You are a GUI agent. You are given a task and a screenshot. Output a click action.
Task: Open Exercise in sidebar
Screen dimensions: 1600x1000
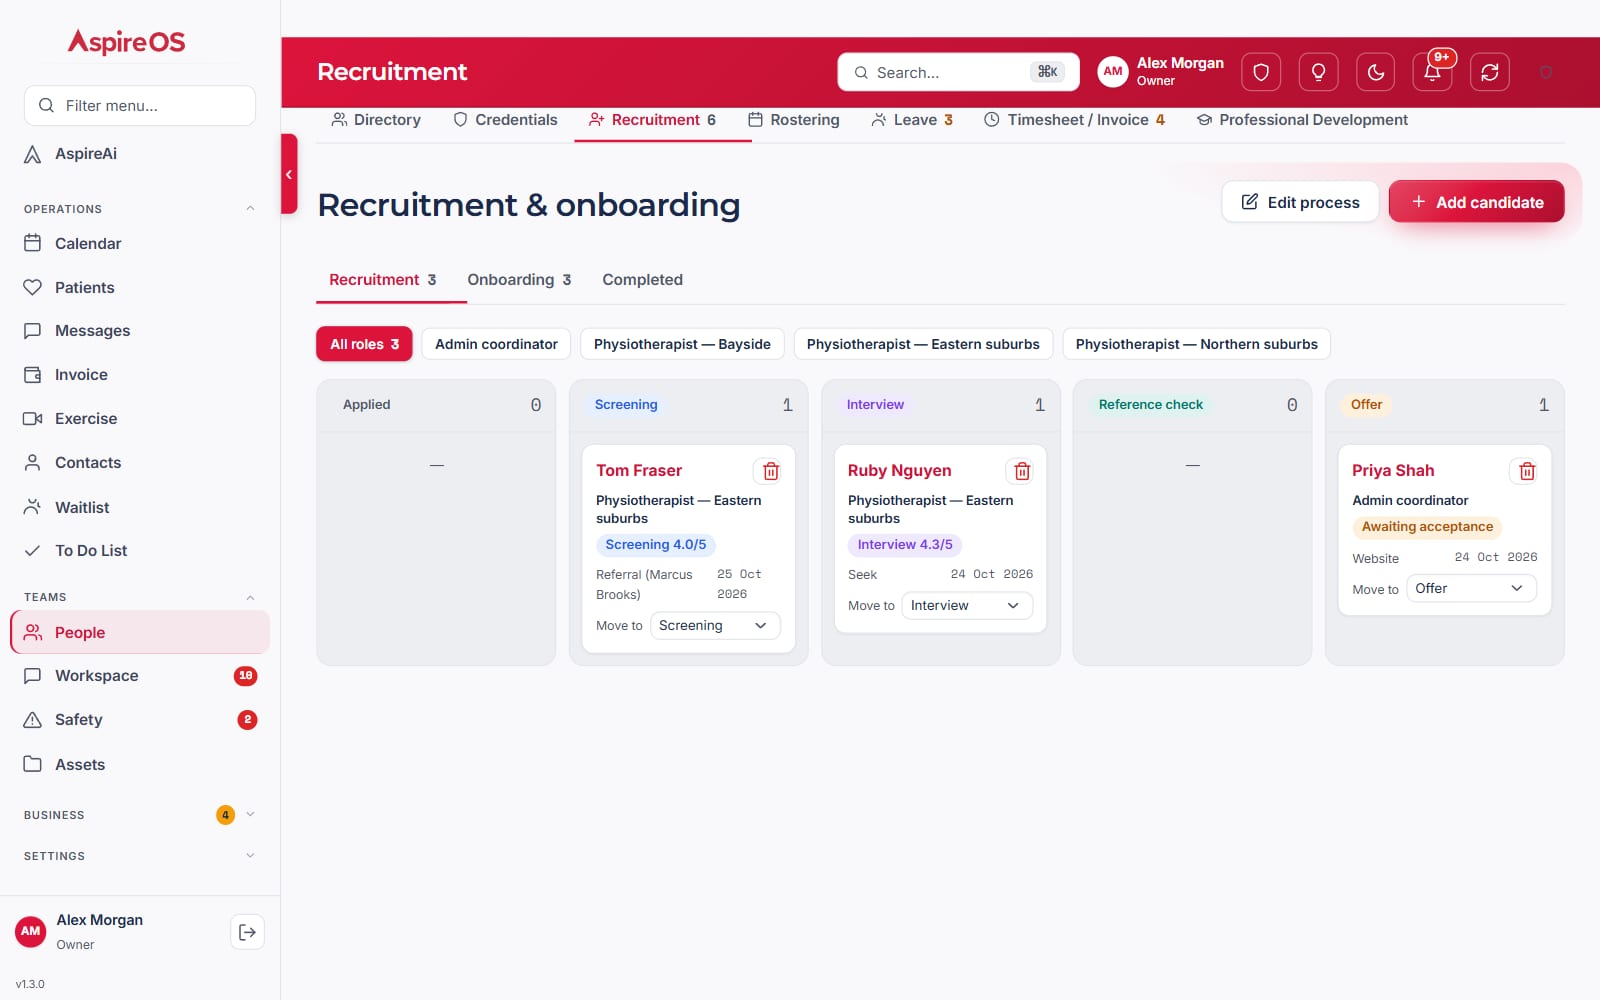(140, 419)
